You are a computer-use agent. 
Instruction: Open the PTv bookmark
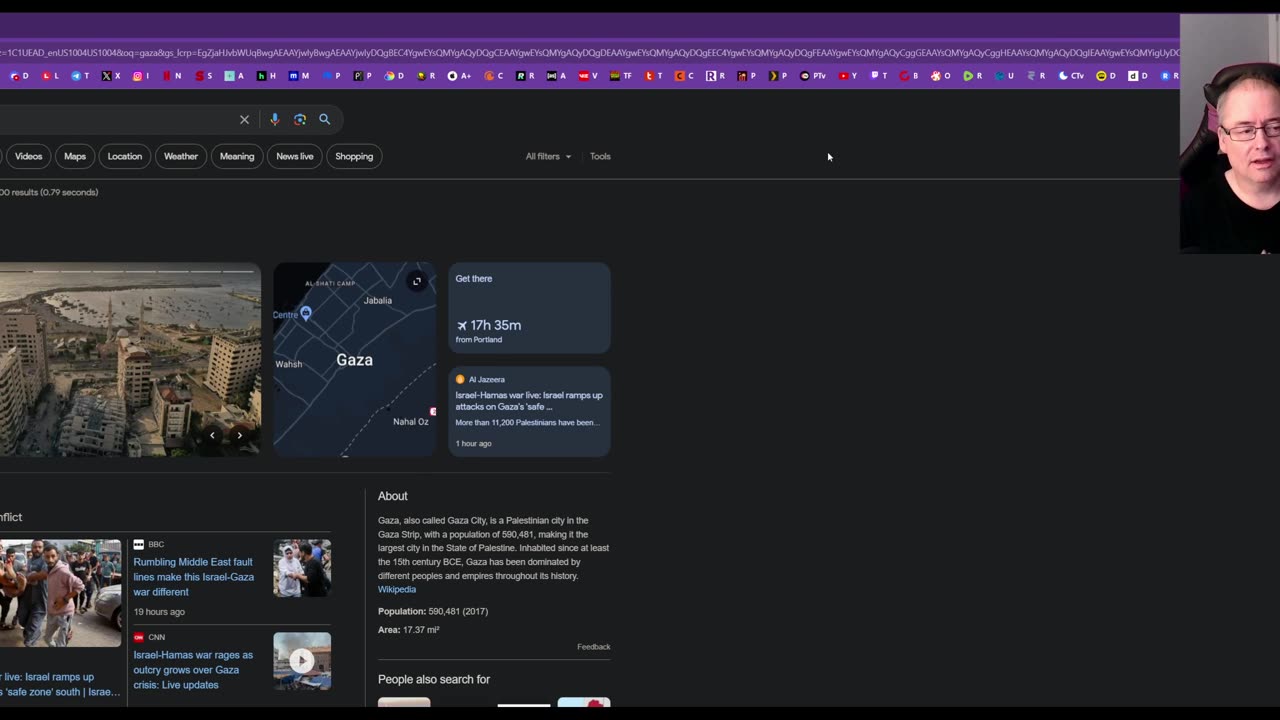coord(813,76)
